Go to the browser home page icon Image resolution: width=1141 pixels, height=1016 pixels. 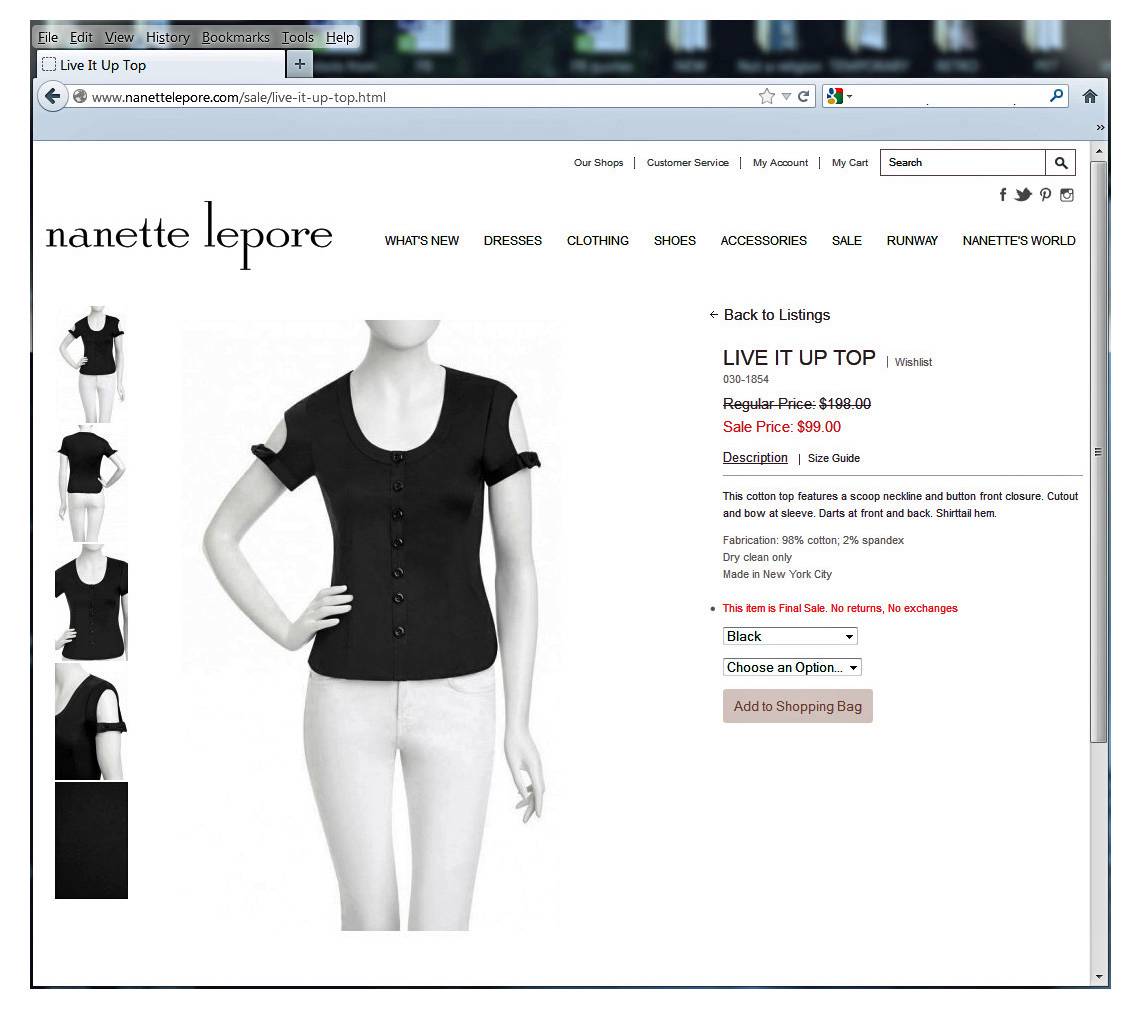pyautogui.click(x=1090, y=97)
